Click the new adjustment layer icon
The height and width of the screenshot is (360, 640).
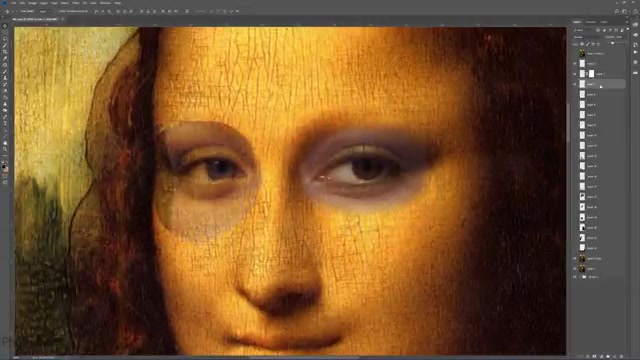pyautogui.click(x=601, y=356)
